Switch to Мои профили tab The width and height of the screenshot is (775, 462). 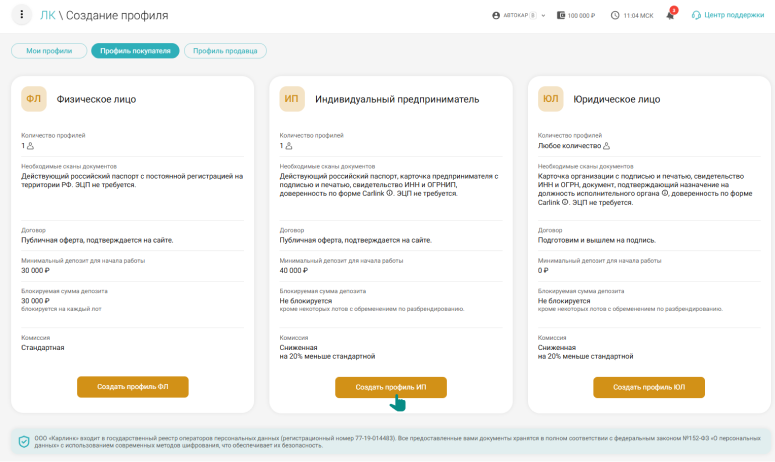(48, 50)
